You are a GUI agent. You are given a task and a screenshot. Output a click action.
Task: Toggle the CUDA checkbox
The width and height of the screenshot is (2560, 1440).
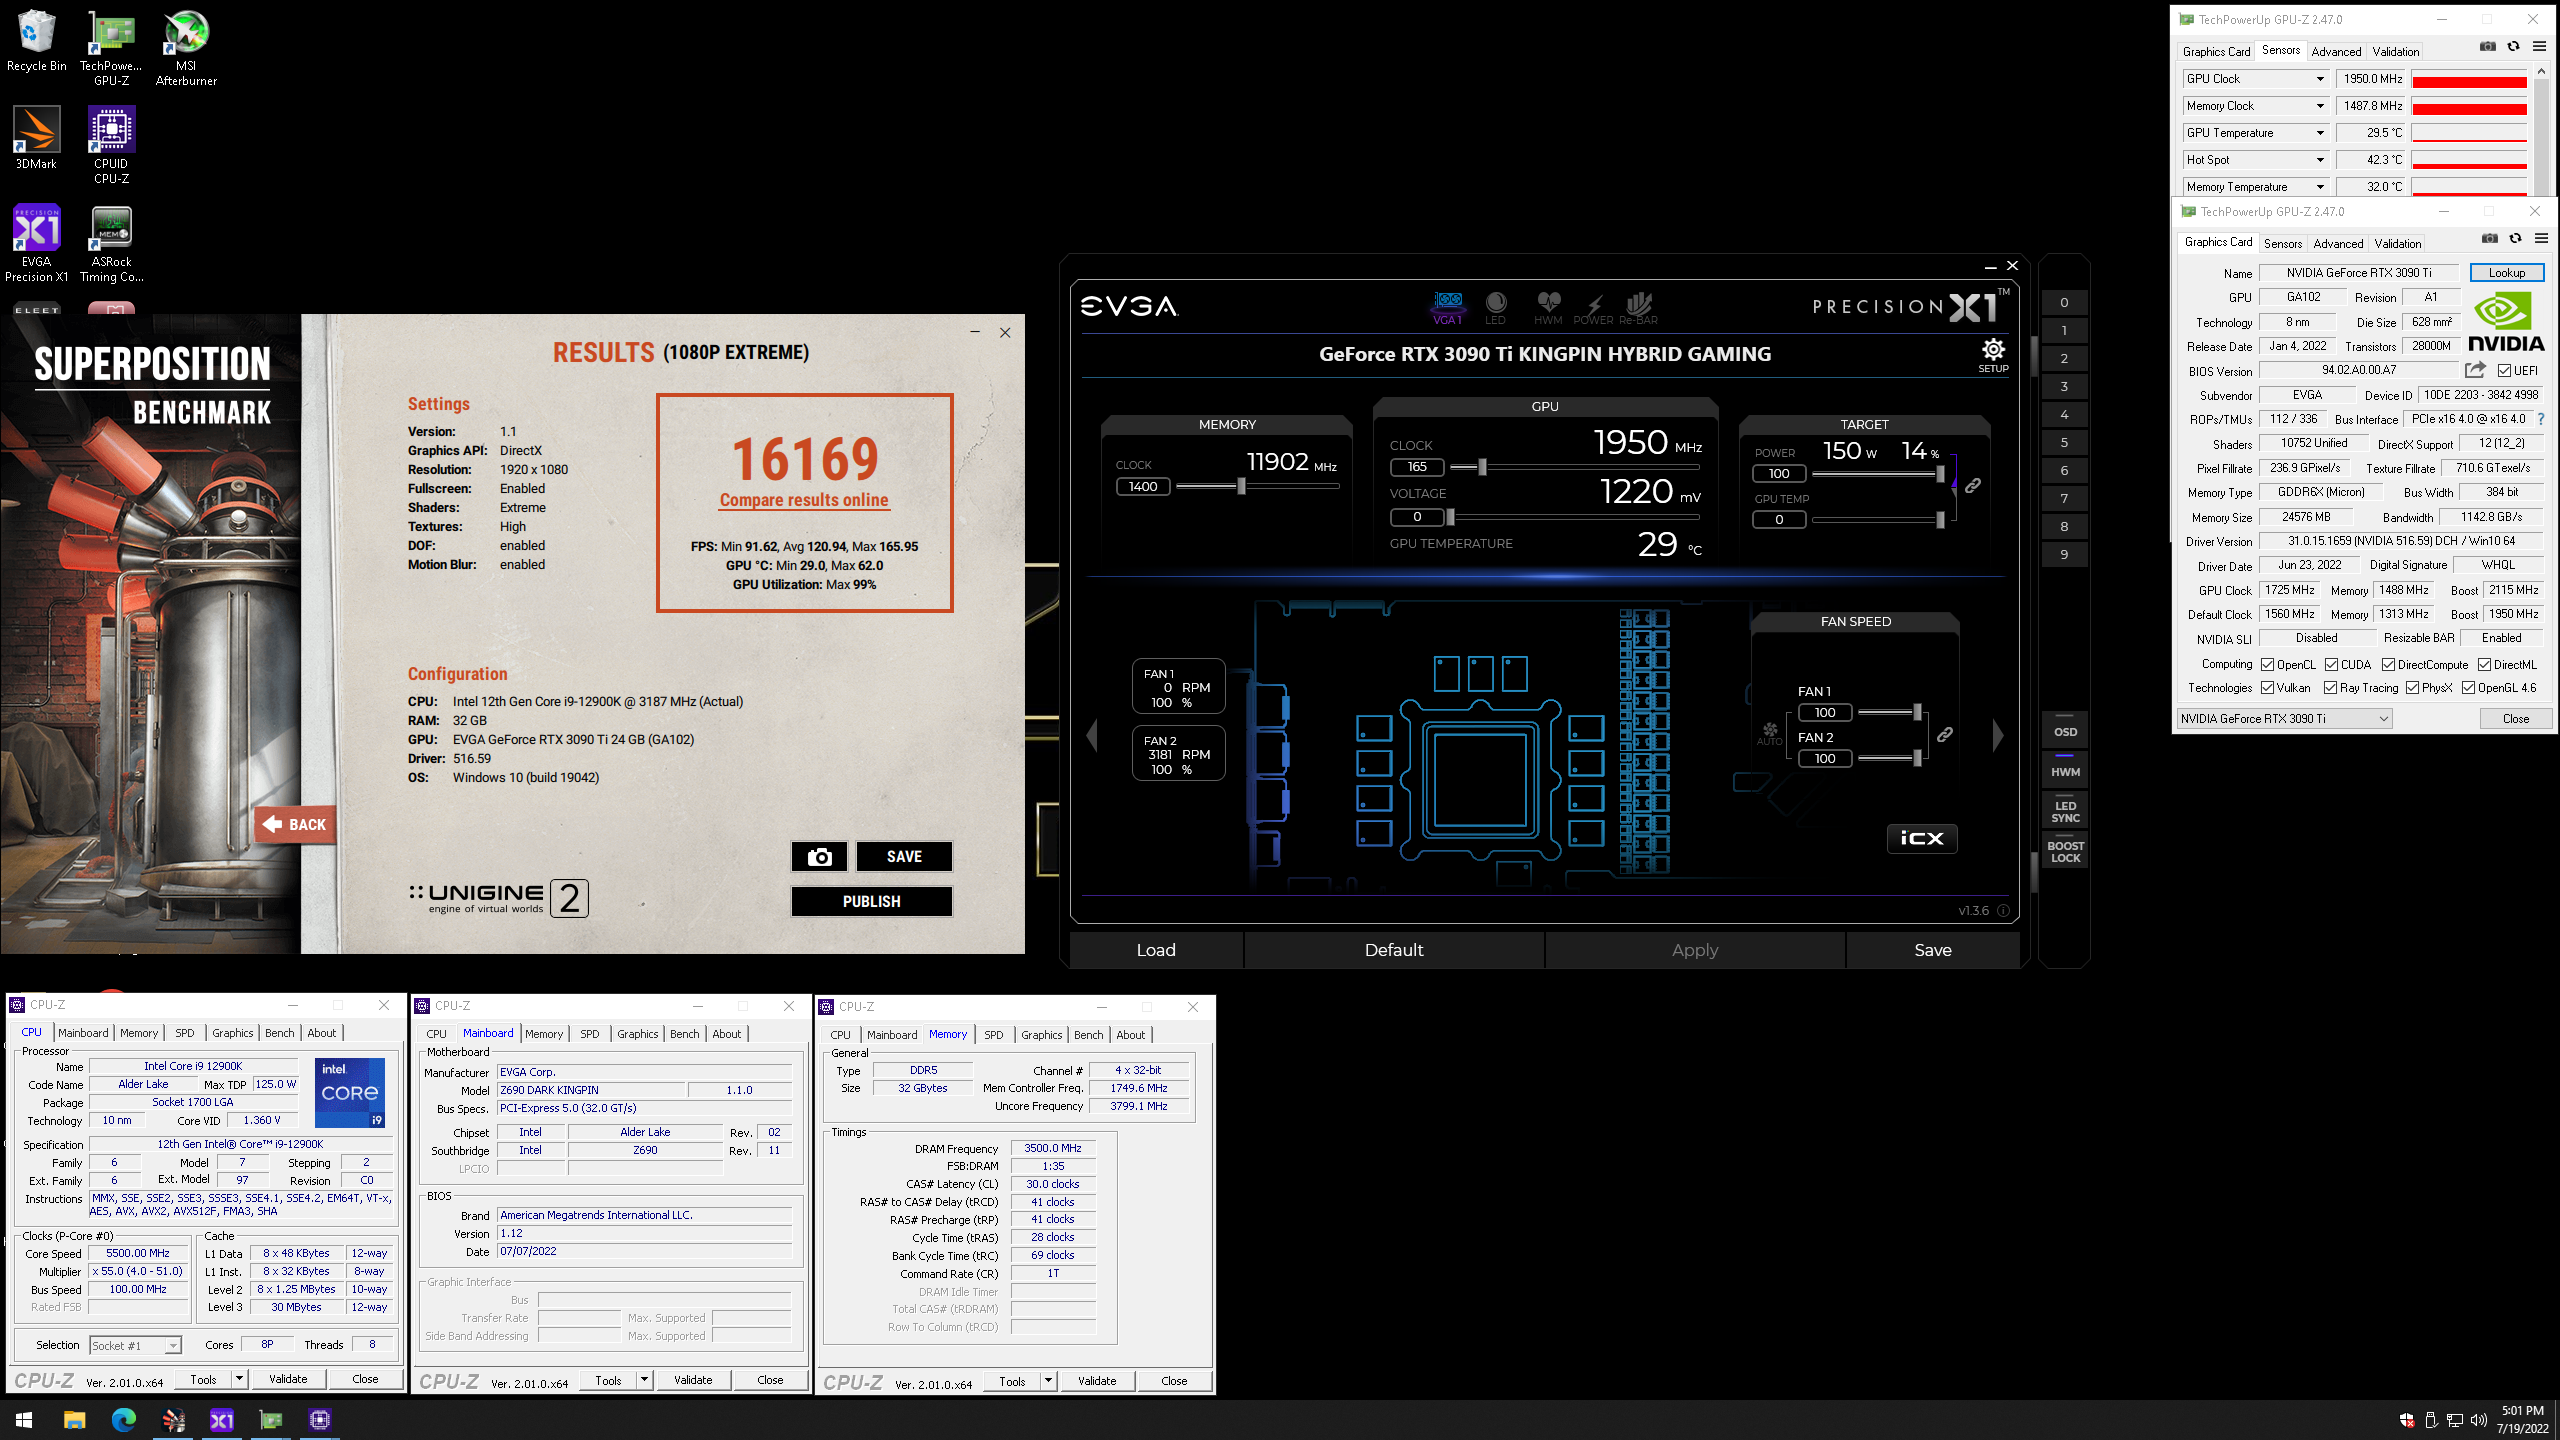click(x=2331, y=665)
